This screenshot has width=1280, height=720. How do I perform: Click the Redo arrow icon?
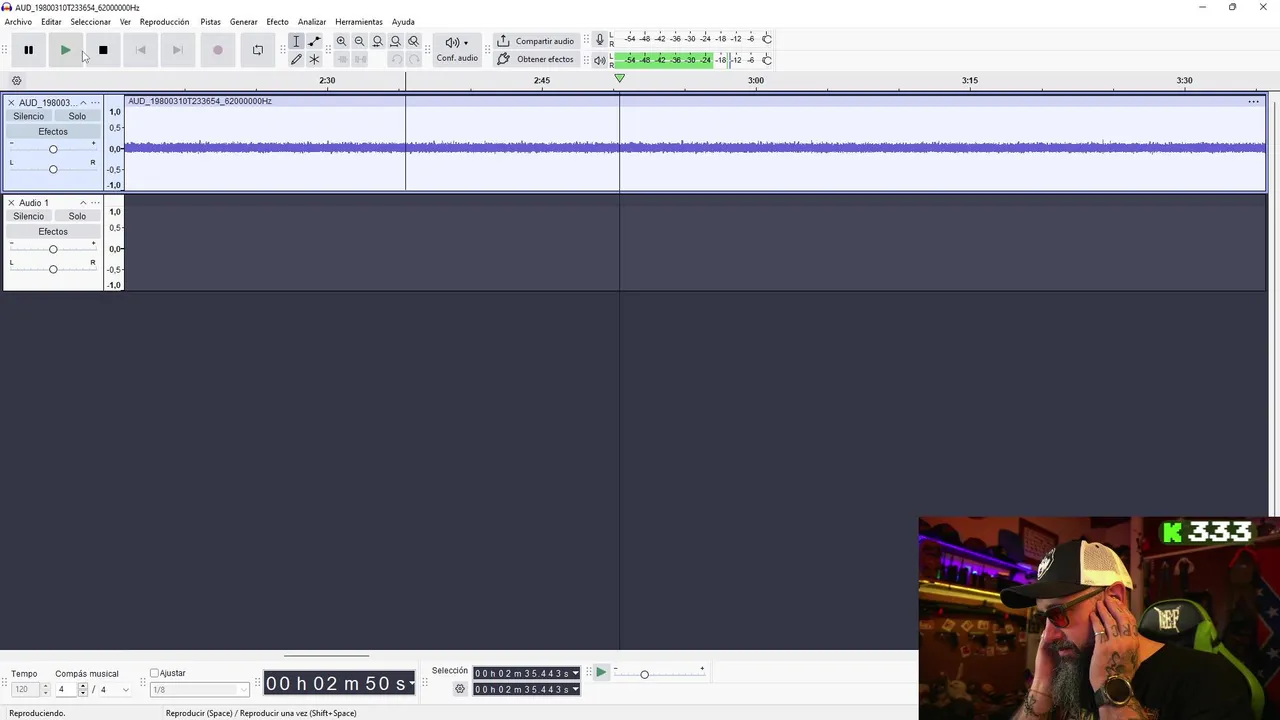point(414,59)
